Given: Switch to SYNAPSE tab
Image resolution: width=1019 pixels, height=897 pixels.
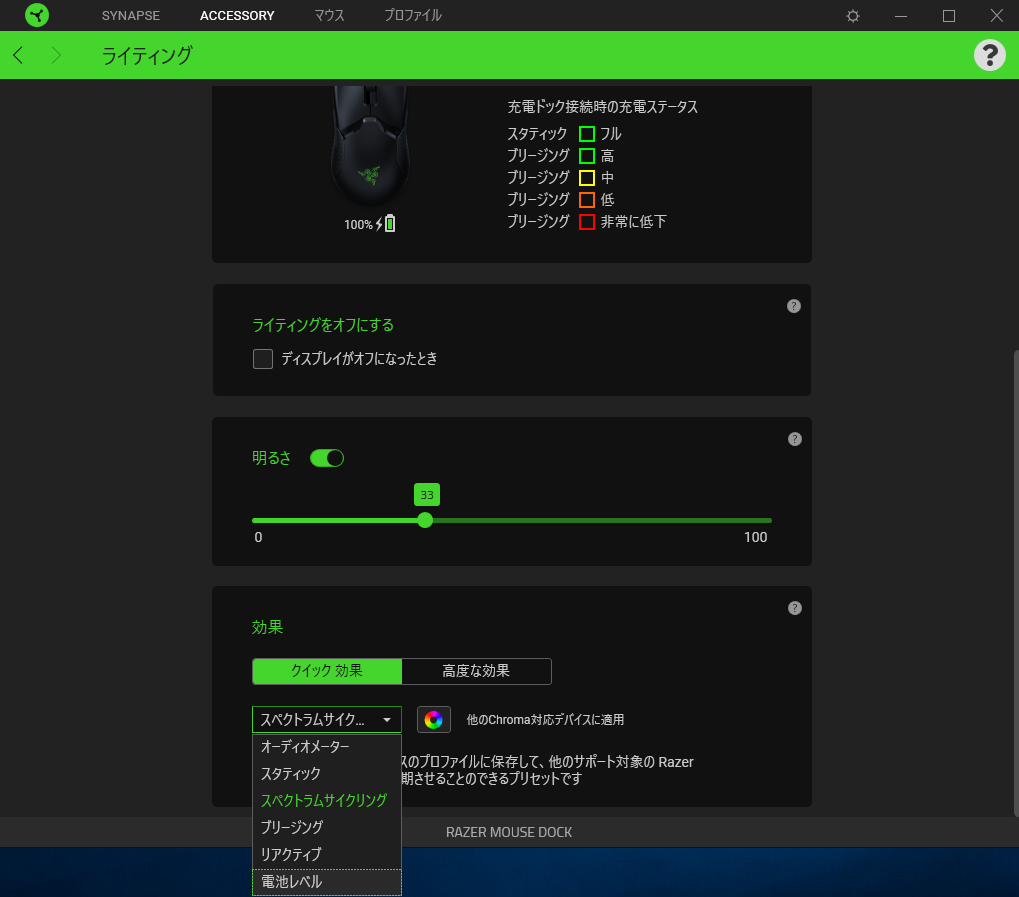Looking at the screenshot, I should pos(131,16).
